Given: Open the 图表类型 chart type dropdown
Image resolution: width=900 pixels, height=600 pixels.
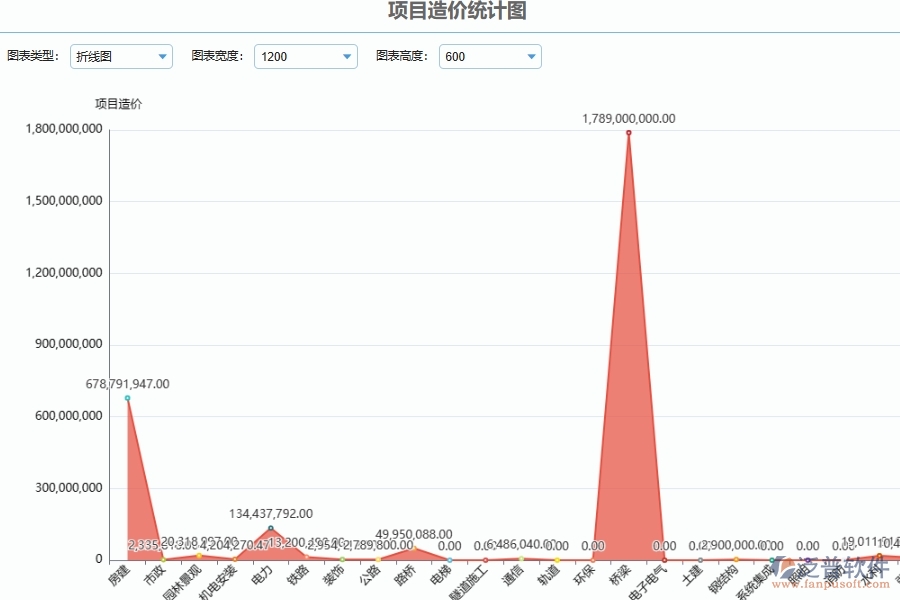Looking at the screenshot, I should point(121,56).
